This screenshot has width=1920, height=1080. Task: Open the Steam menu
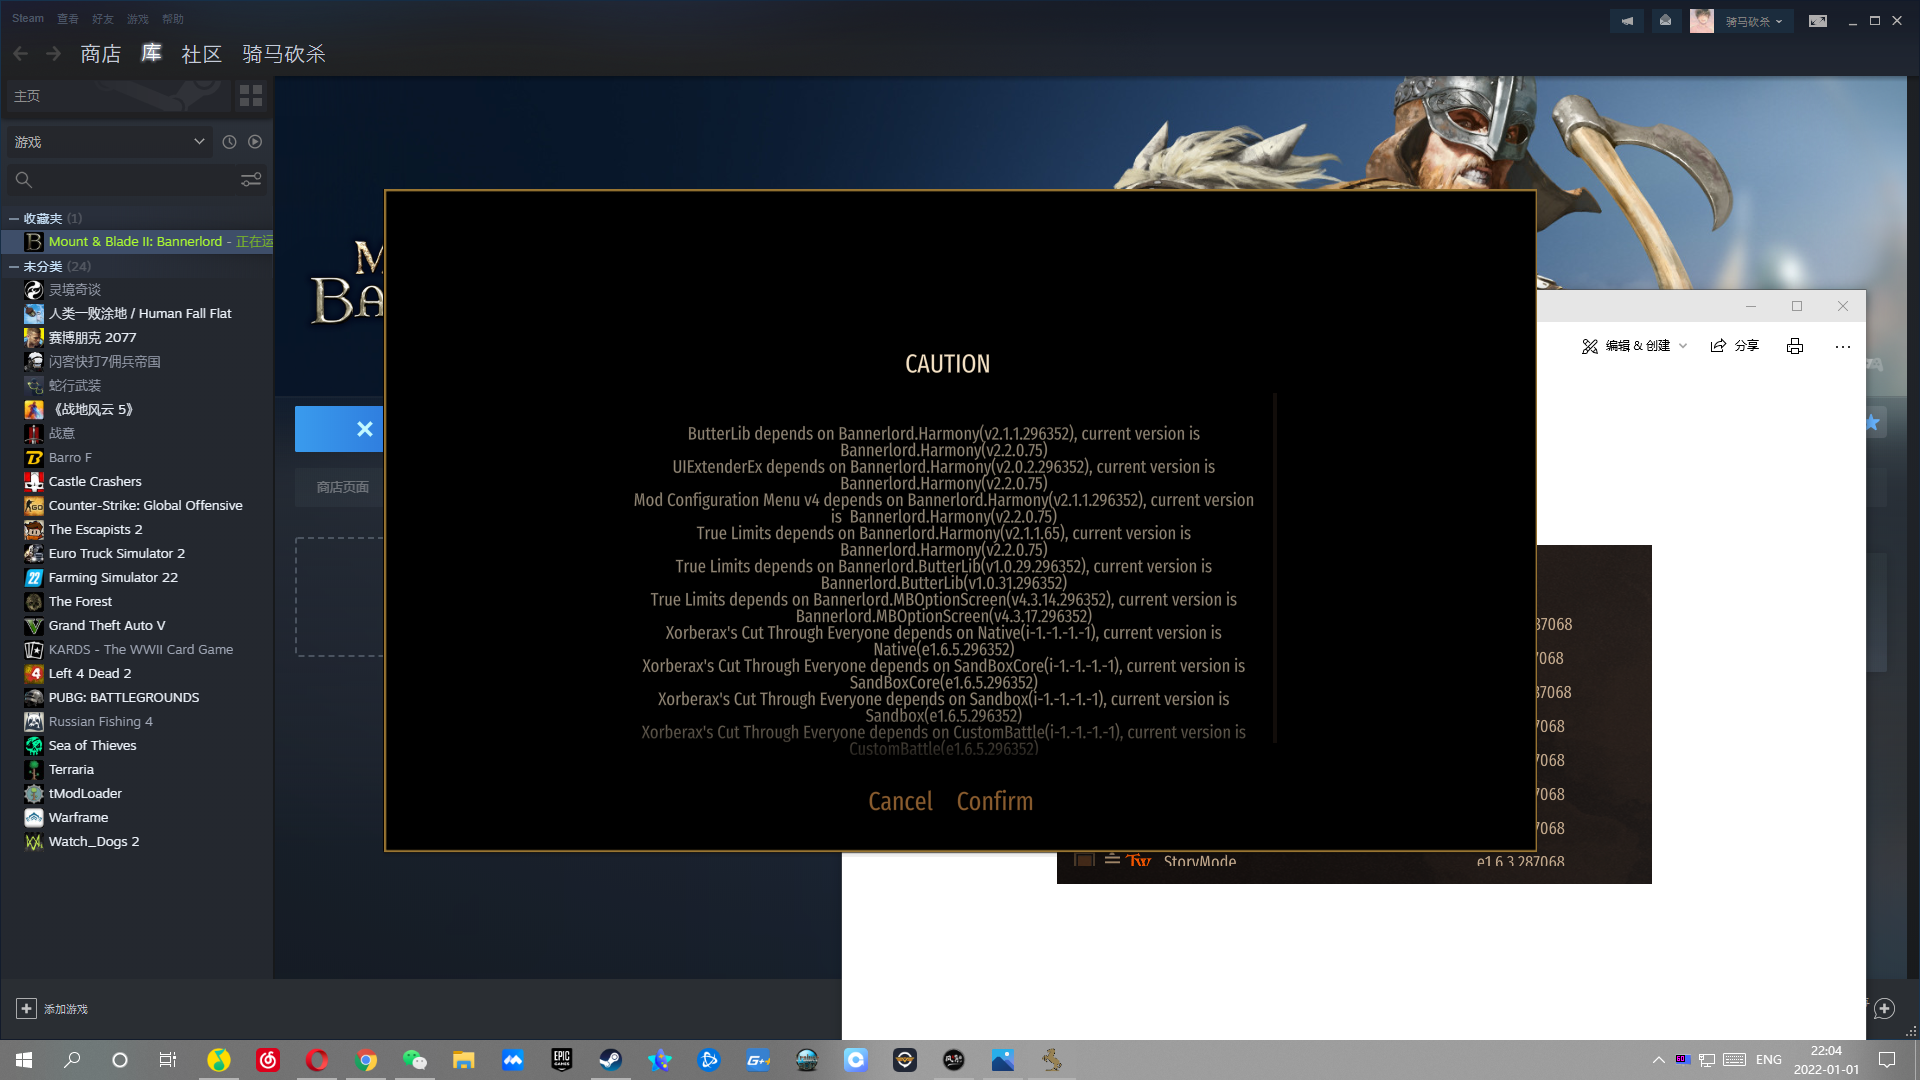point(28,18)
